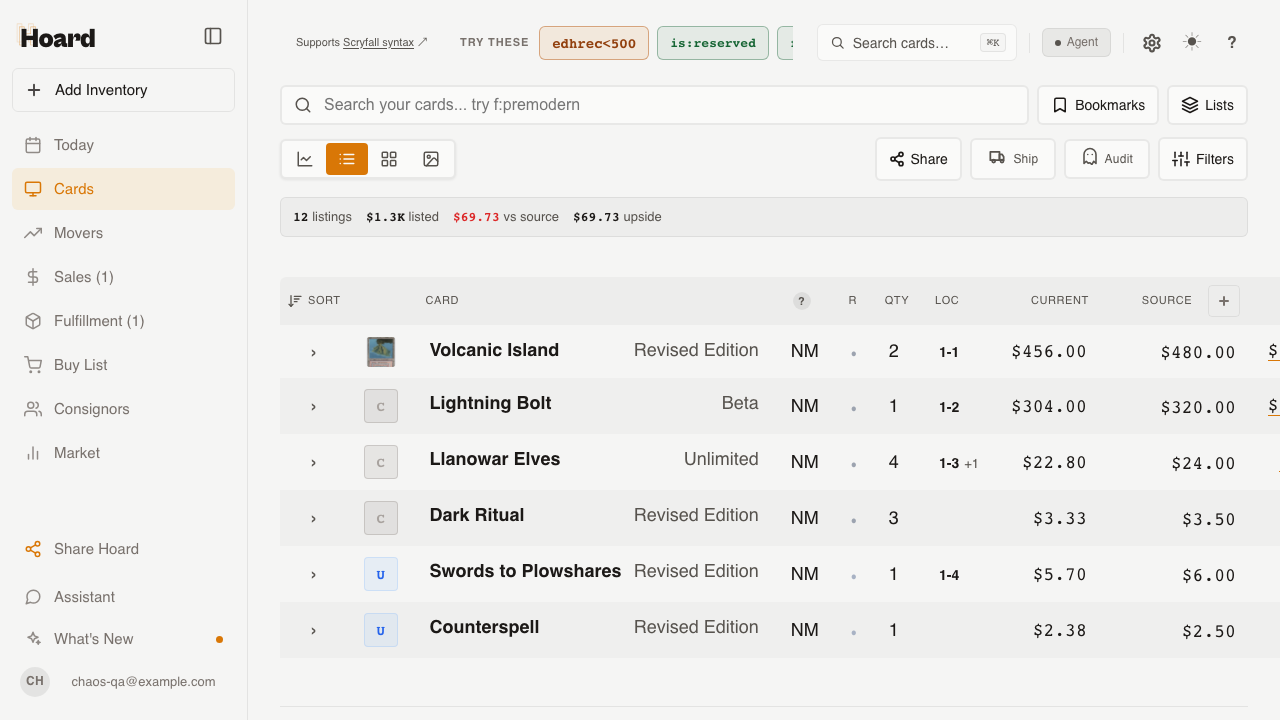1280x720 pixels.
Task: Click Lightning Bolt location 1-2
Action: (x=949, y=407)
